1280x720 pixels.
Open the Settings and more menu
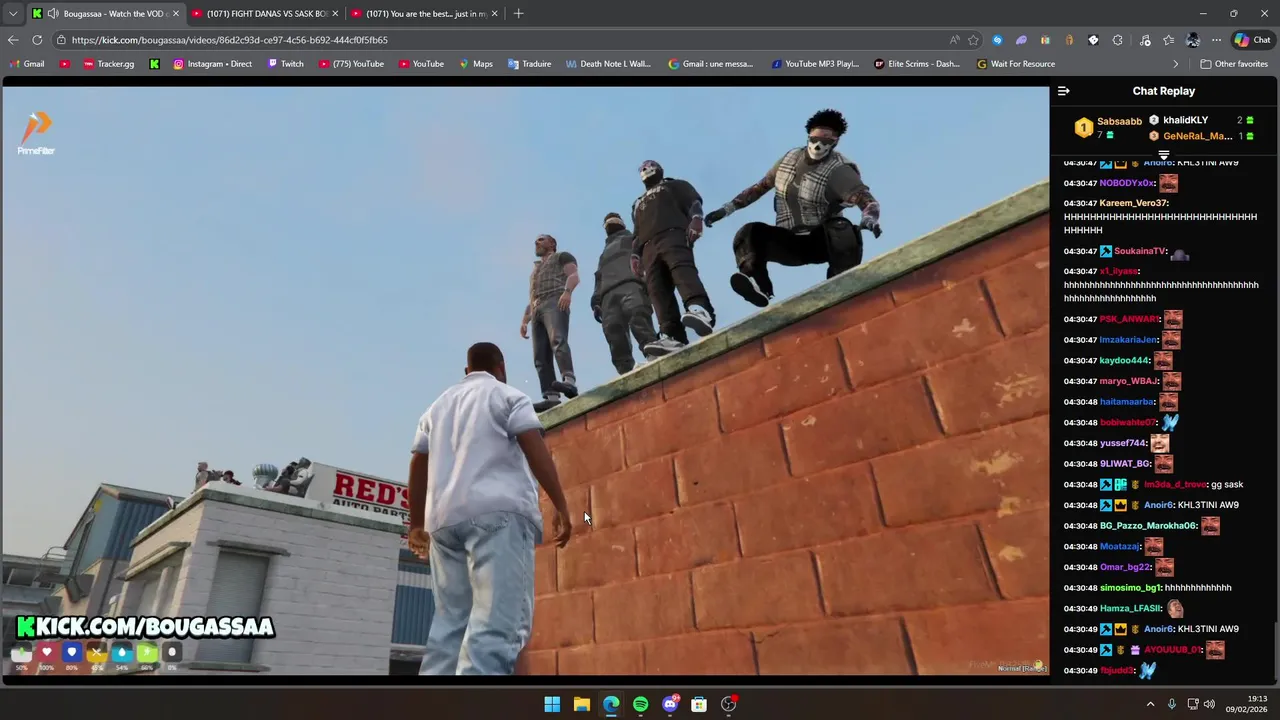pos(1216,40)
